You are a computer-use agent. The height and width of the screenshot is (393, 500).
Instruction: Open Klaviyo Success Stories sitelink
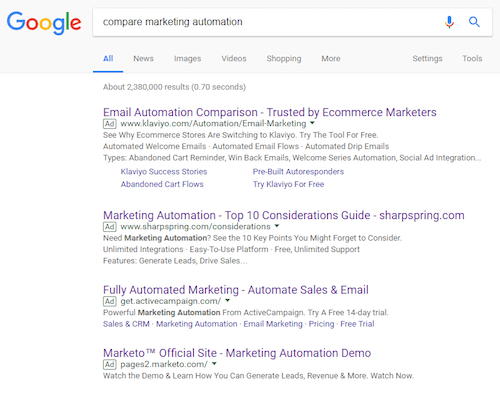pos(164,172)
